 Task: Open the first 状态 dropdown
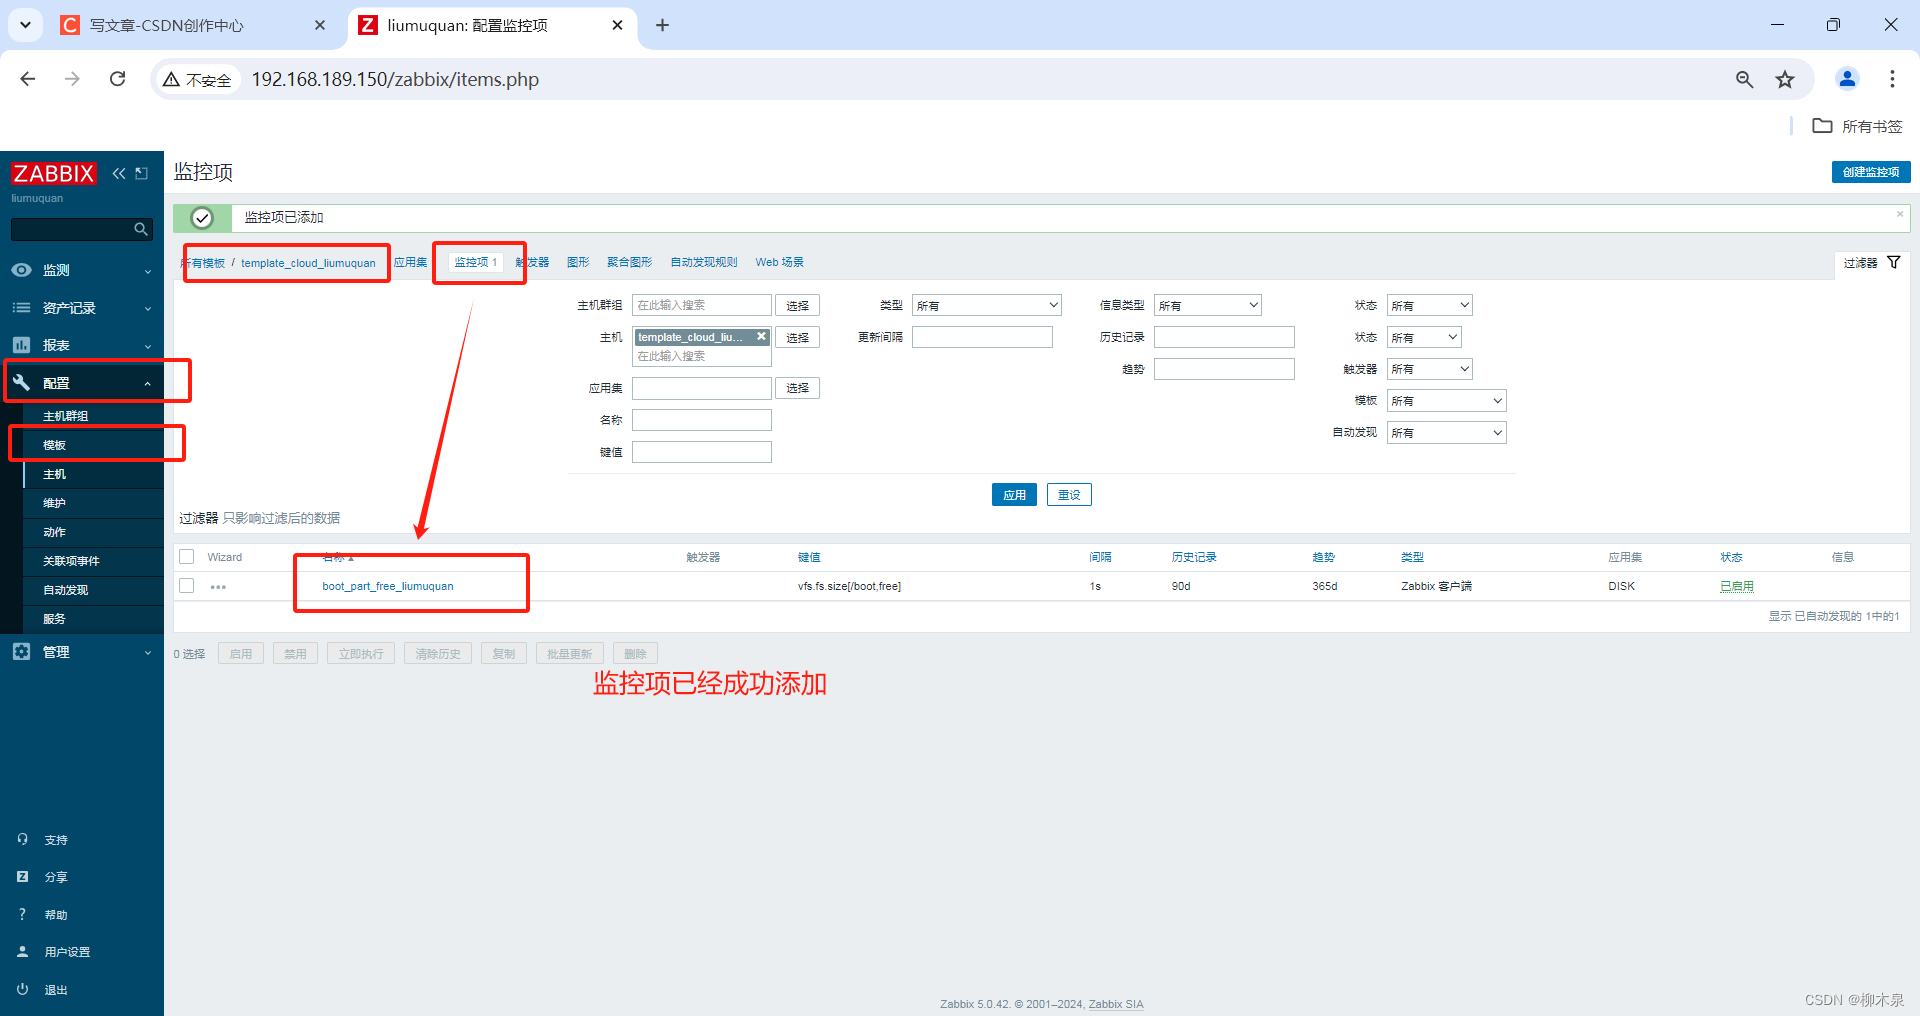1429,305
